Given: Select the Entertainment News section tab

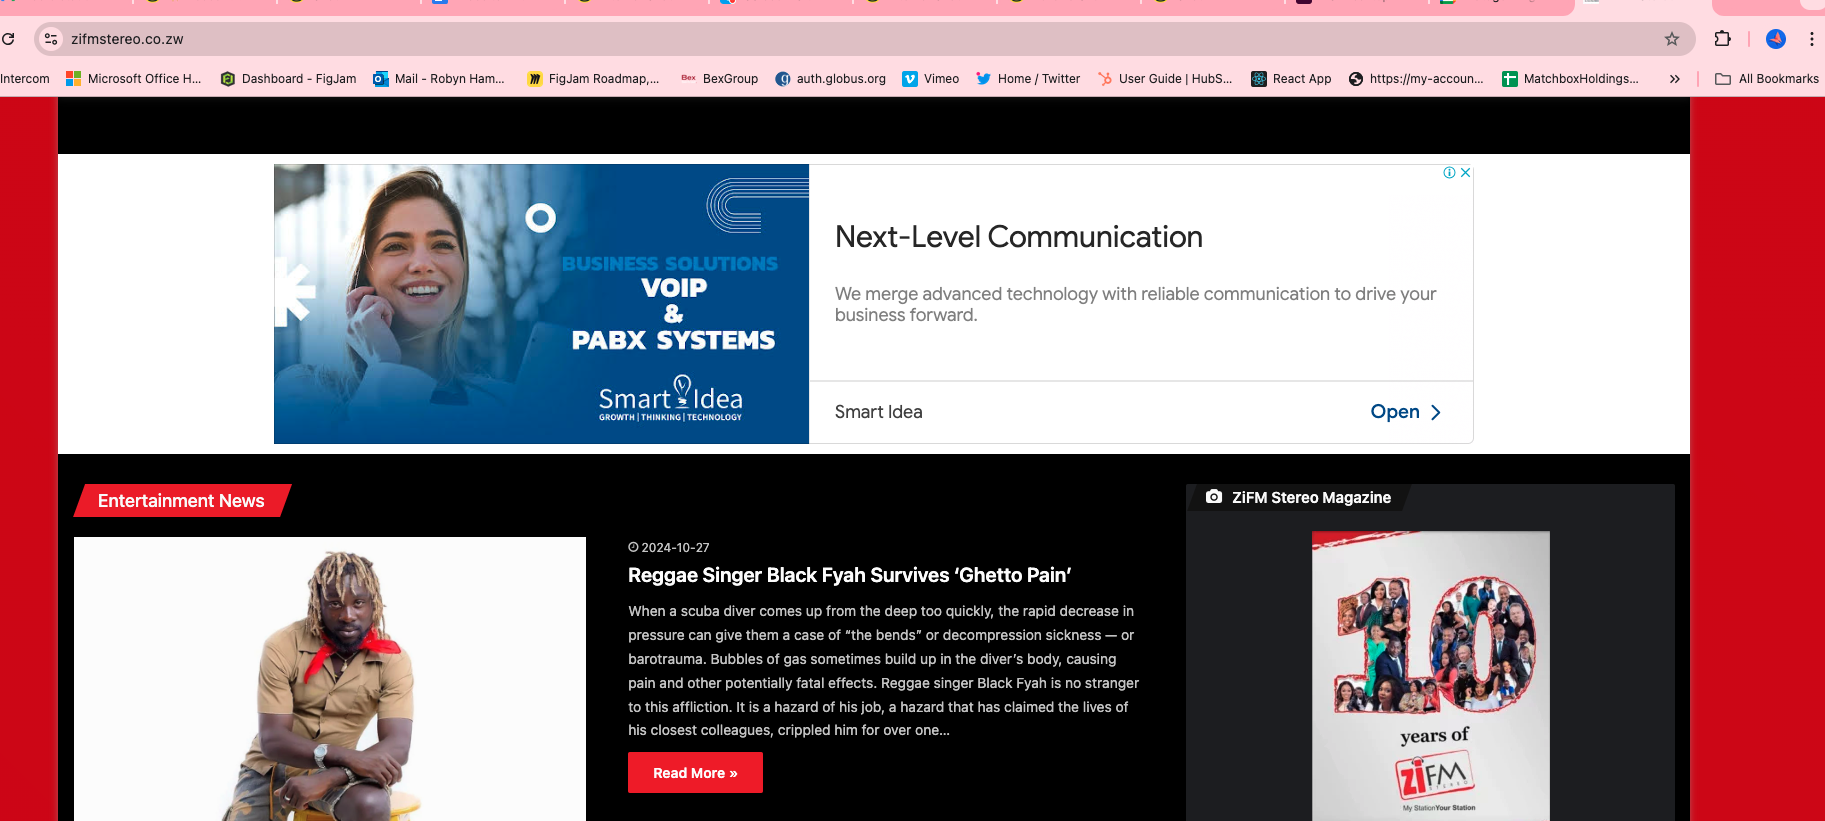Looking at the screenshot, I should [181, 501].
